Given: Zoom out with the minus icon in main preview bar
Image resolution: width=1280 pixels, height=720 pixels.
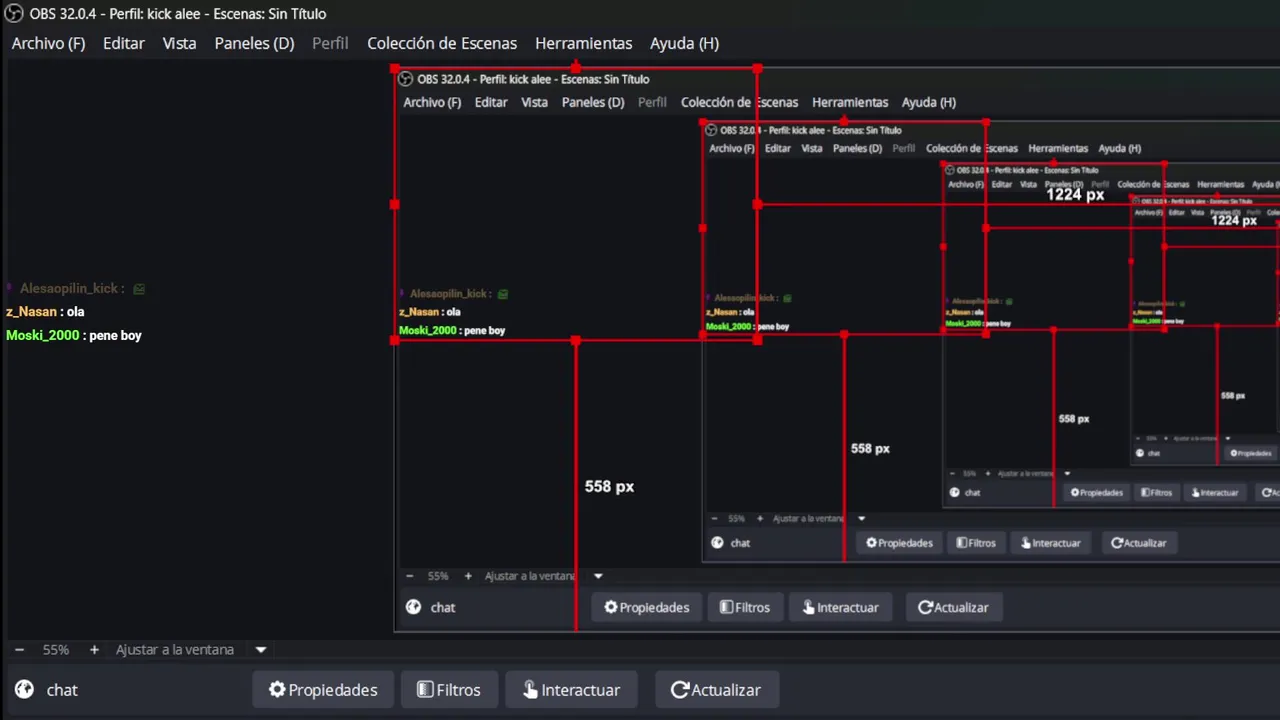Looking at the screenshot, I should pos(19,650).
